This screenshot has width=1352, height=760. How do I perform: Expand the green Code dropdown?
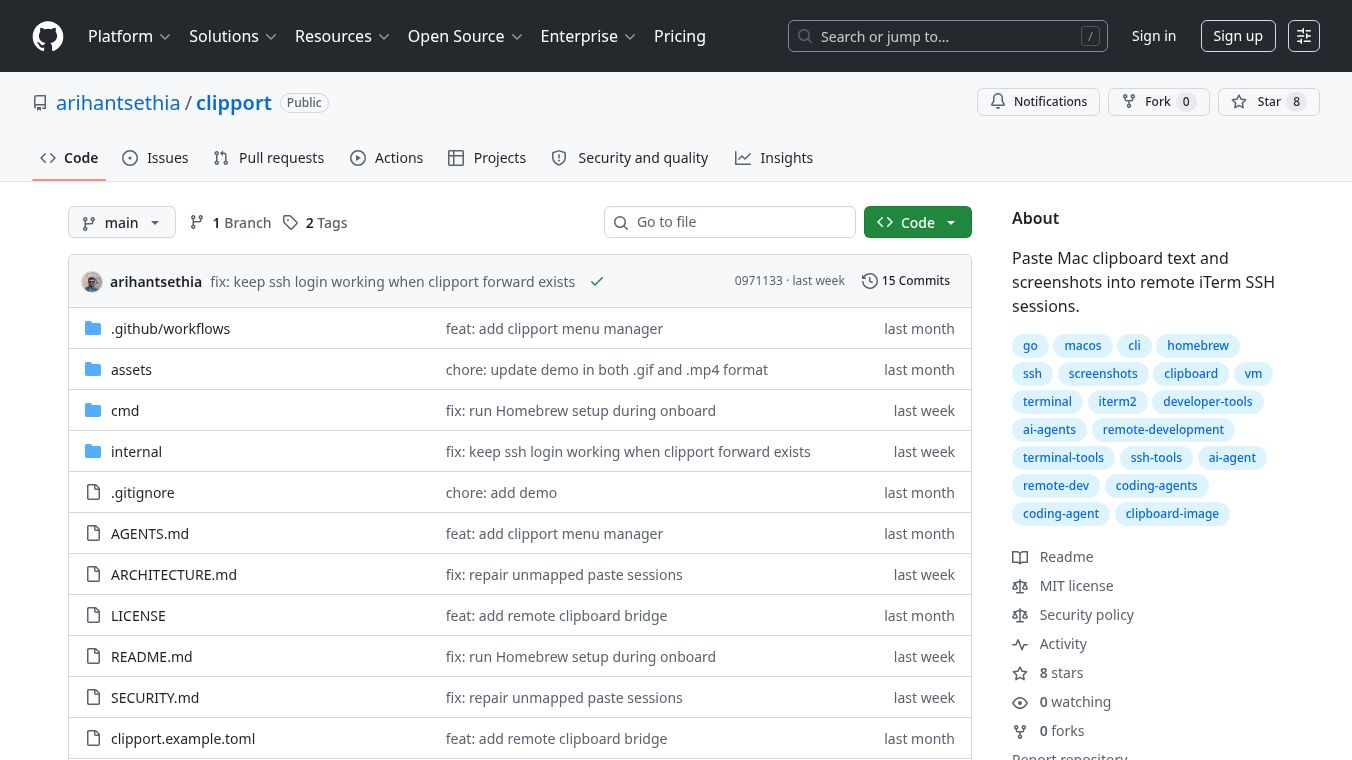918,222
